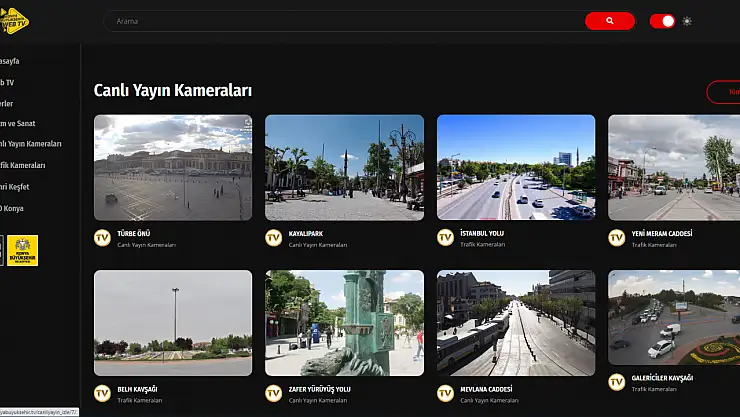Click the TV icon beside Türbe Önü

102,238
